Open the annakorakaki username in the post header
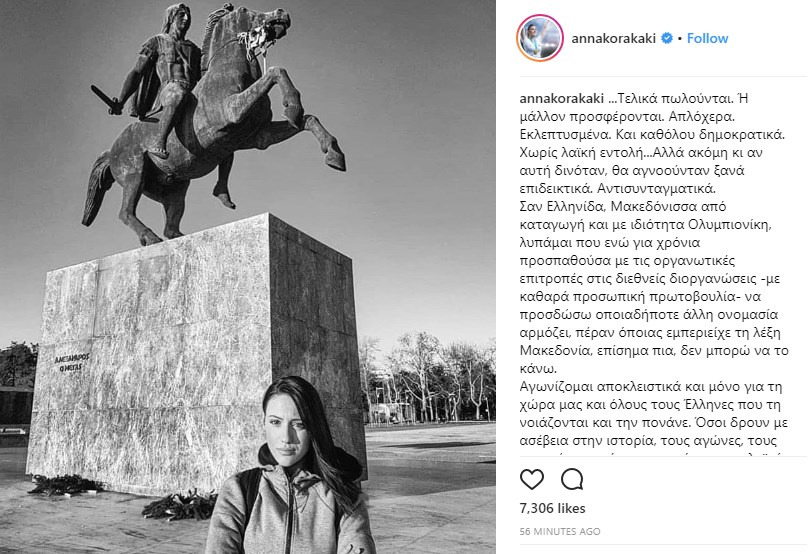The height and width of the screenshot is (554, 811). point(613,38)
